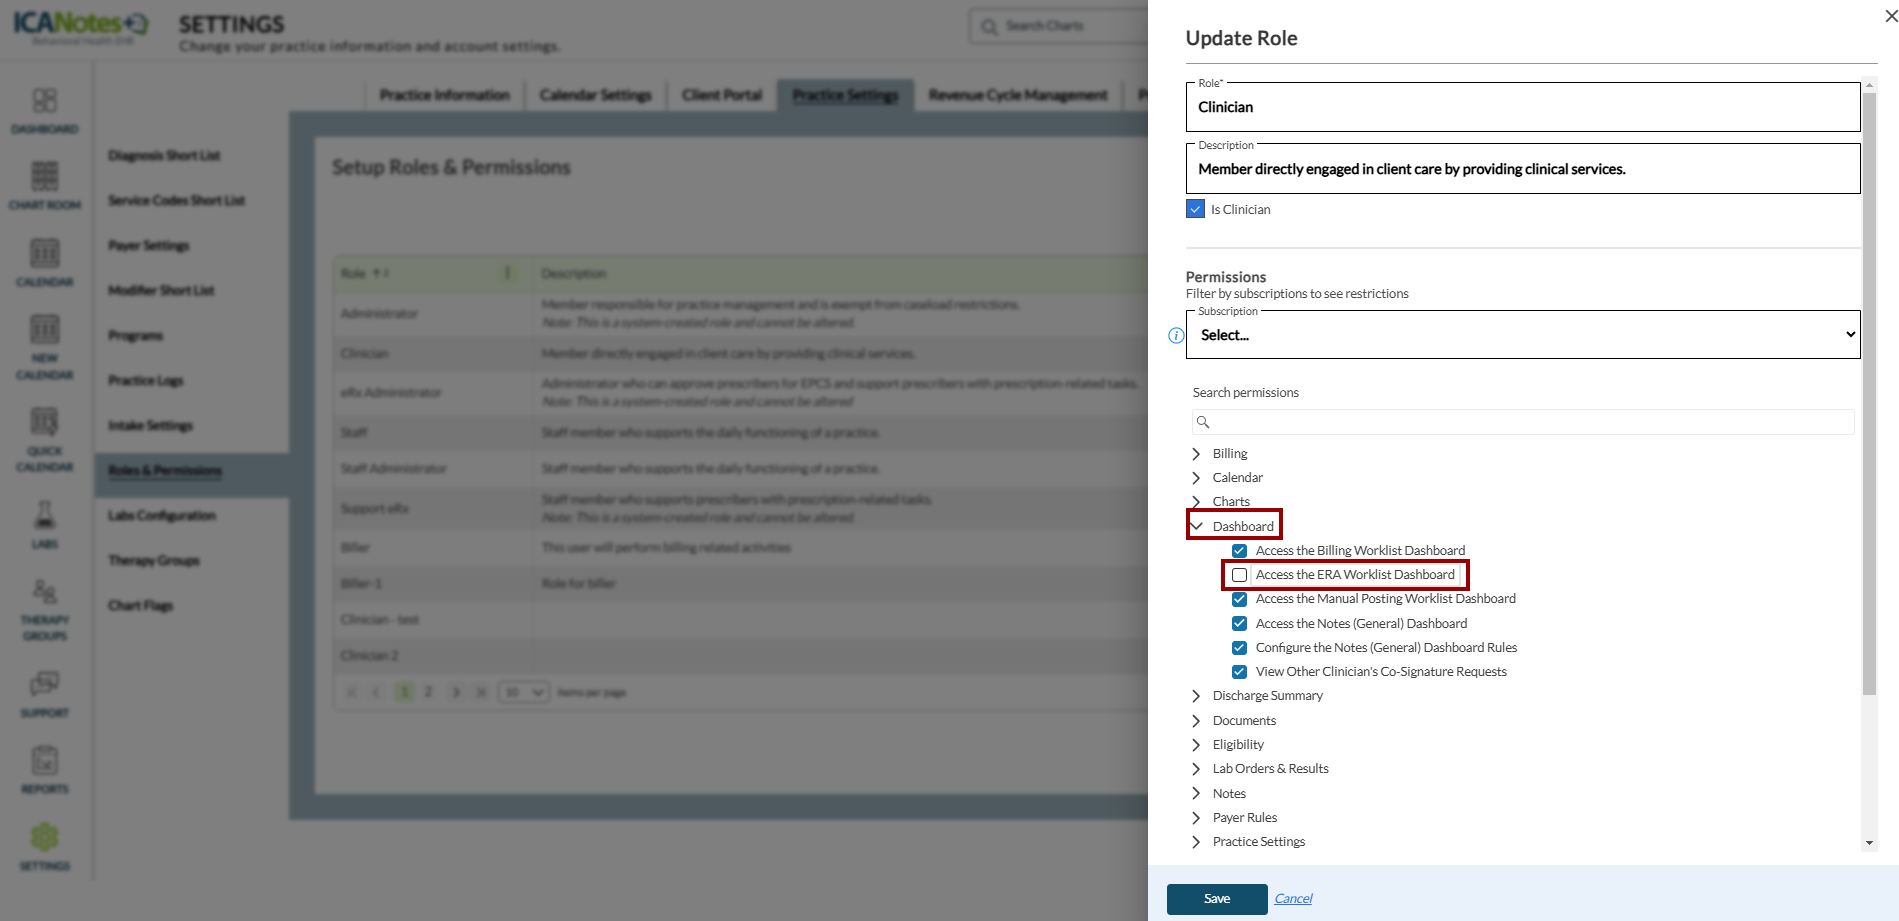This screenshot has width=1899, height=921.
Task: Open the Labs flask icon
Action: point(45,515)
